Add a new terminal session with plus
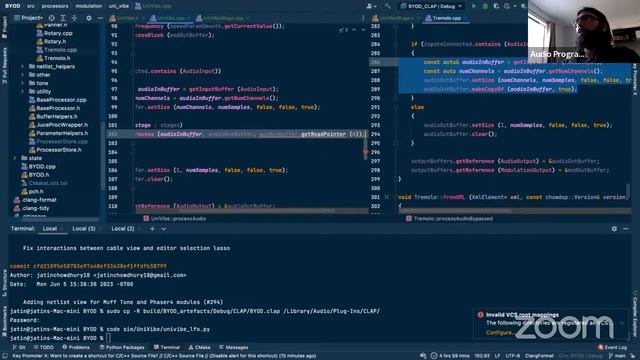640x360 pixels. [x=152, y=229]
